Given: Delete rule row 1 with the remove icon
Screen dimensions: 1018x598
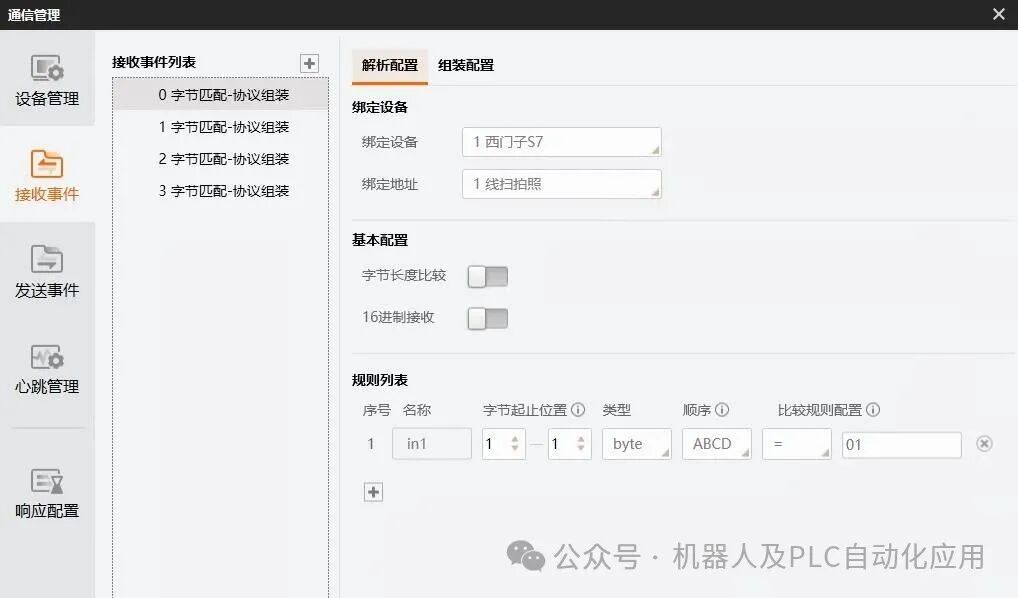Looking at the screenshot, I should click(984, 443).
